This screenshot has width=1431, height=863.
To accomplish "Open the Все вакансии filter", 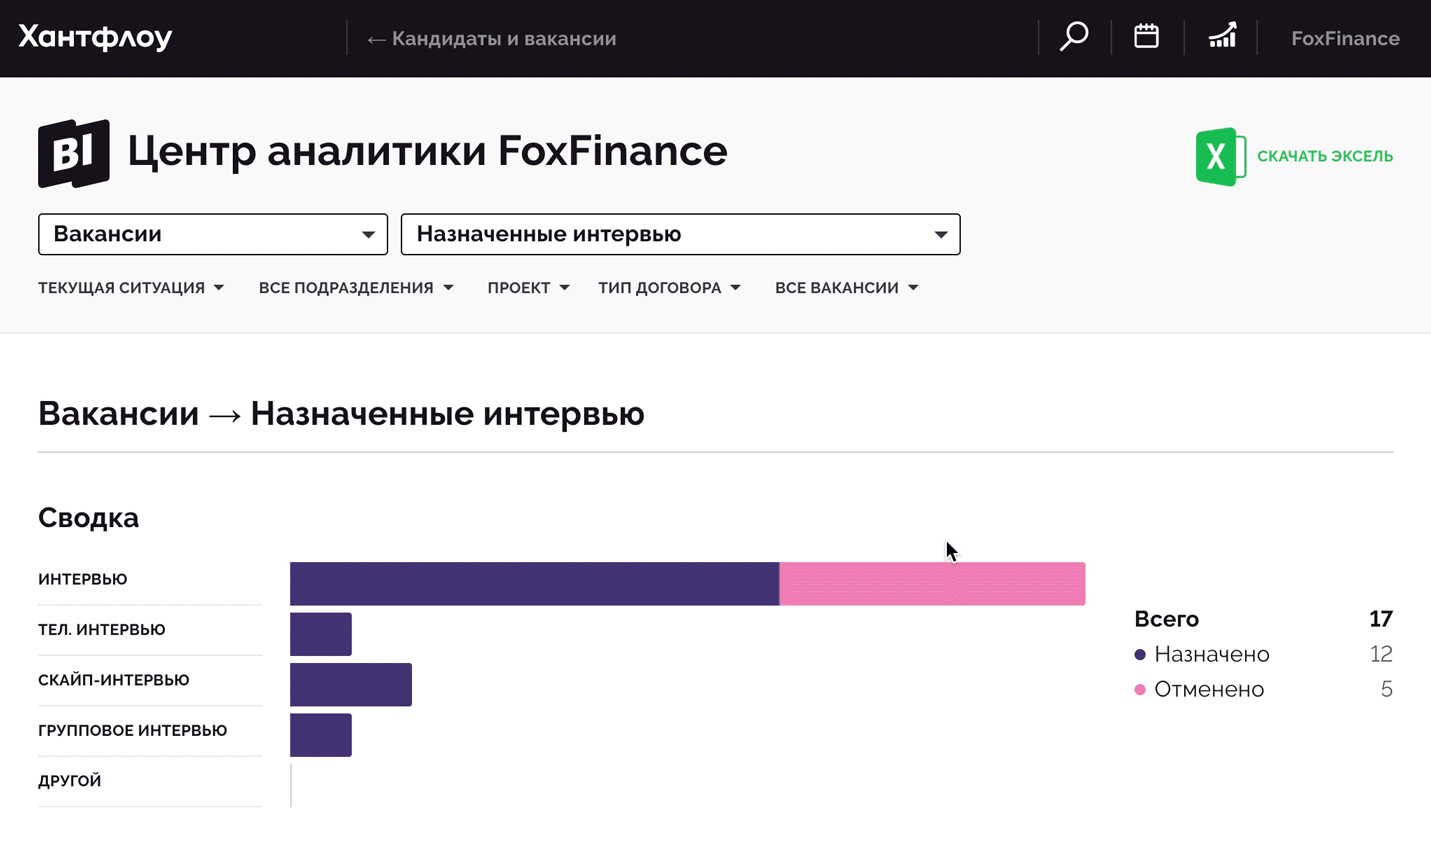I will pos(846,288).
